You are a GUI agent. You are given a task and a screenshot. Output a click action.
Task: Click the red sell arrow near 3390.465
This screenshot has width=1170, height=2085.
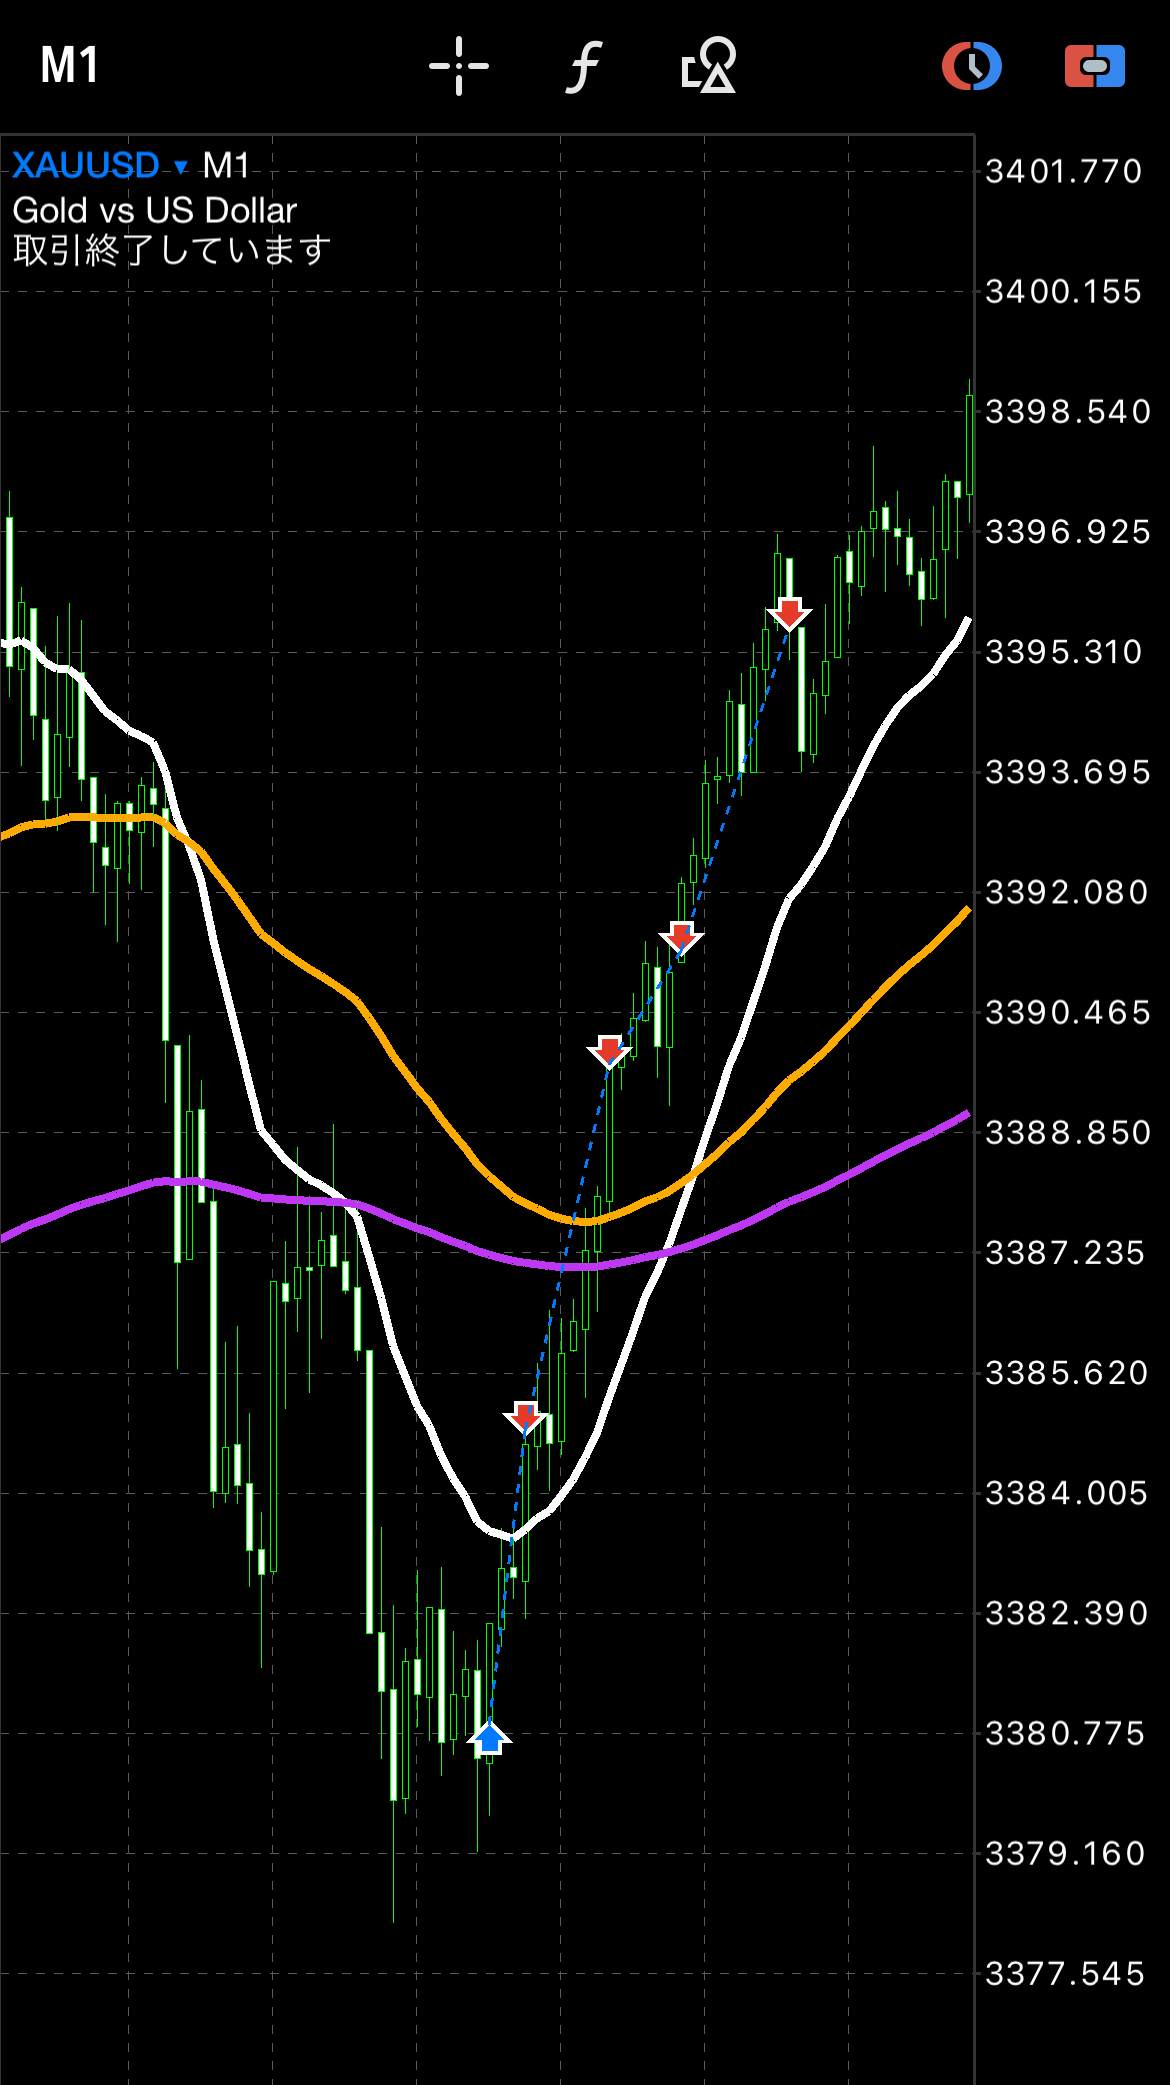pos(609,1051)
